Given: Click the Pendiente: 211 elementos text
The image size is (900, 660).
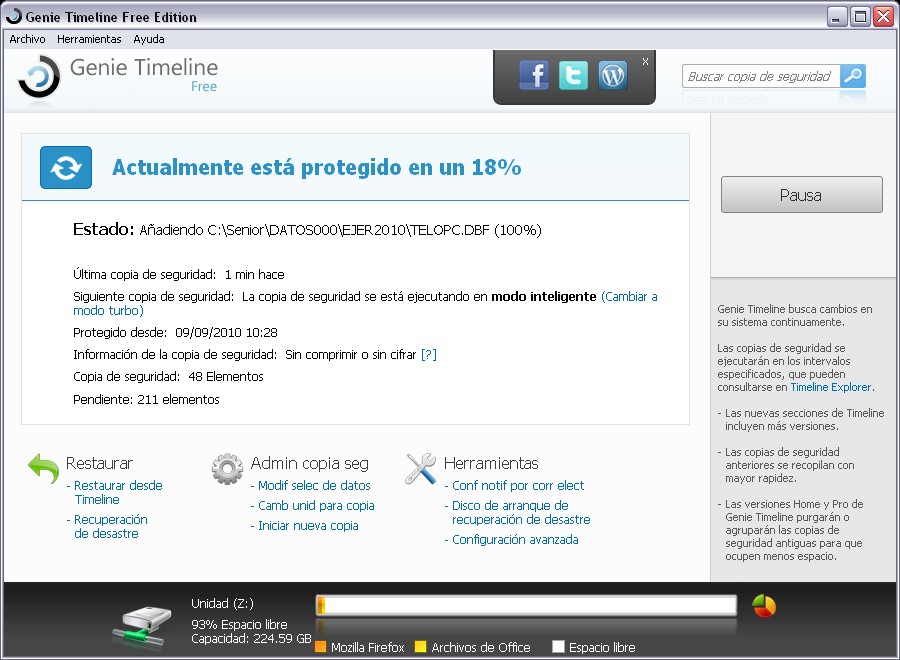Looking at the screenshot, I should 146,399.
